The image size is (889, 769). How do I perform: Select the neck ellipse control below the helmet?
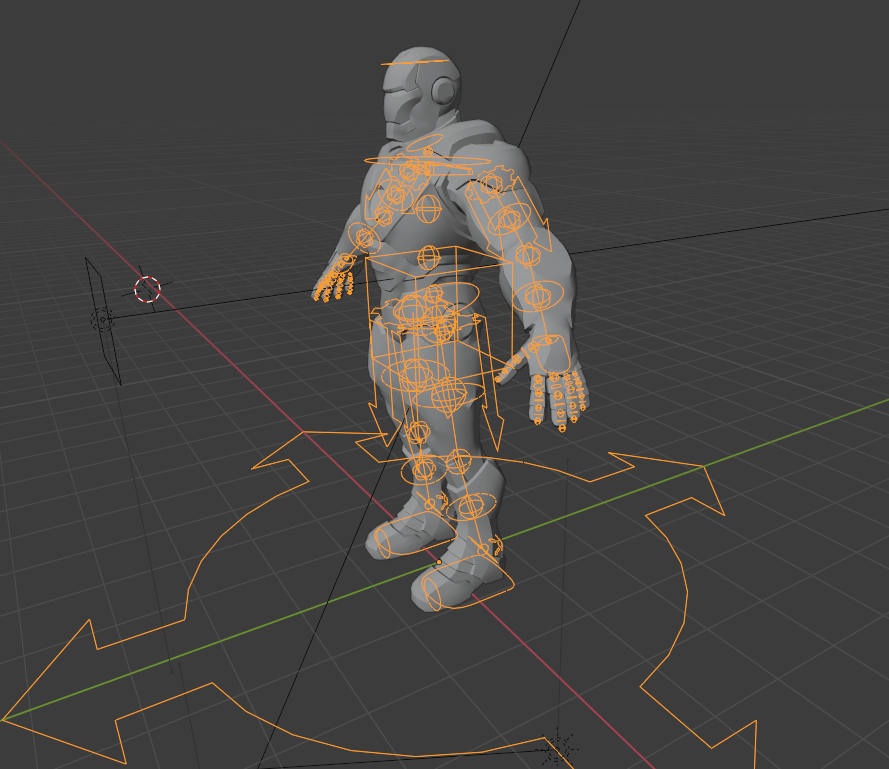pyautogui.click(x=424, y=142)
